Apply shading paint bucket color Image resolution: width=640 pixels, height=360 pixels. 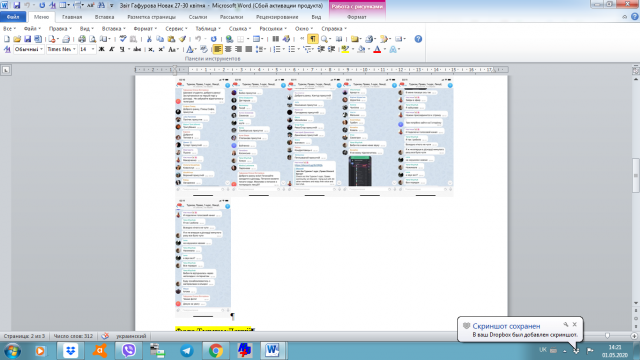[361, 49]
